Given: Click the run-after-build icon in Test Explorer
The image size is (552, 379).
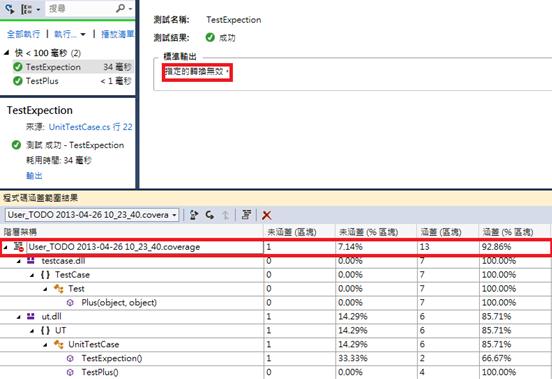Looking at the screenshot, I should [x=10, y=8].
